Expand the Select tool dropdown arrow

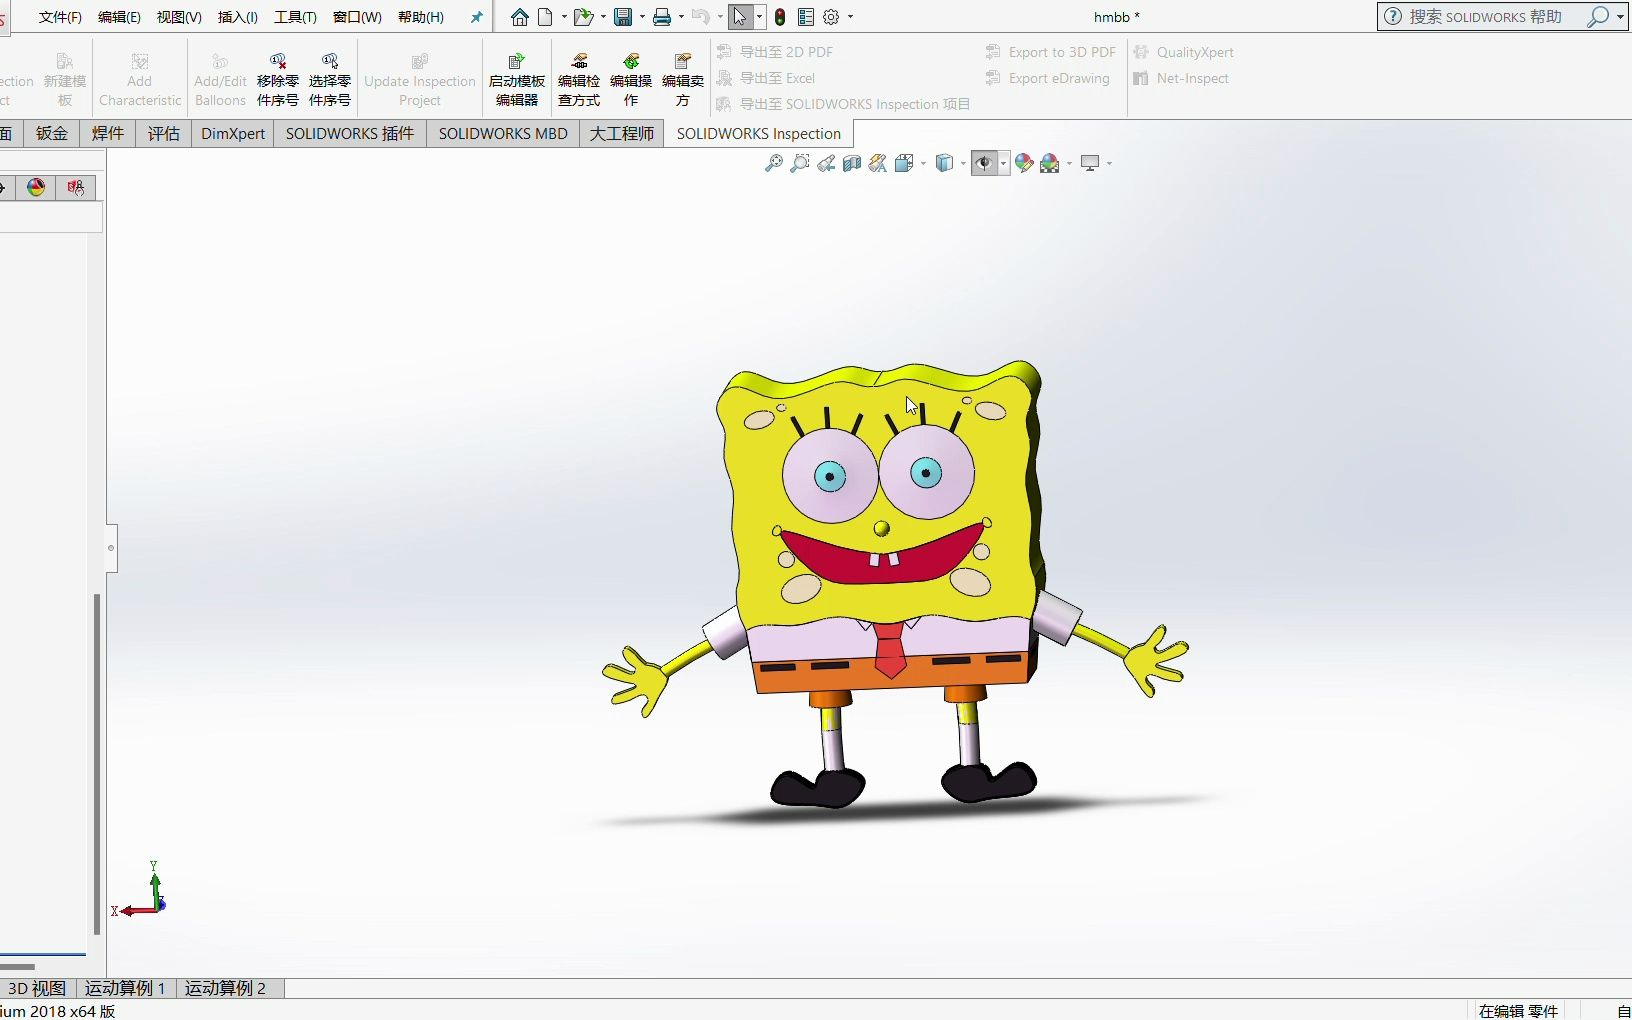click(x=760, y=17)
